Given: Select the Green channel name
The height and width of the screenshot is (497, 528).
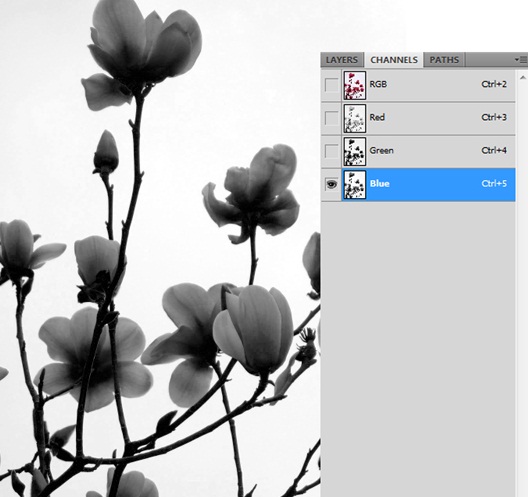Looking at the screenshot, I should pos(382,150).
